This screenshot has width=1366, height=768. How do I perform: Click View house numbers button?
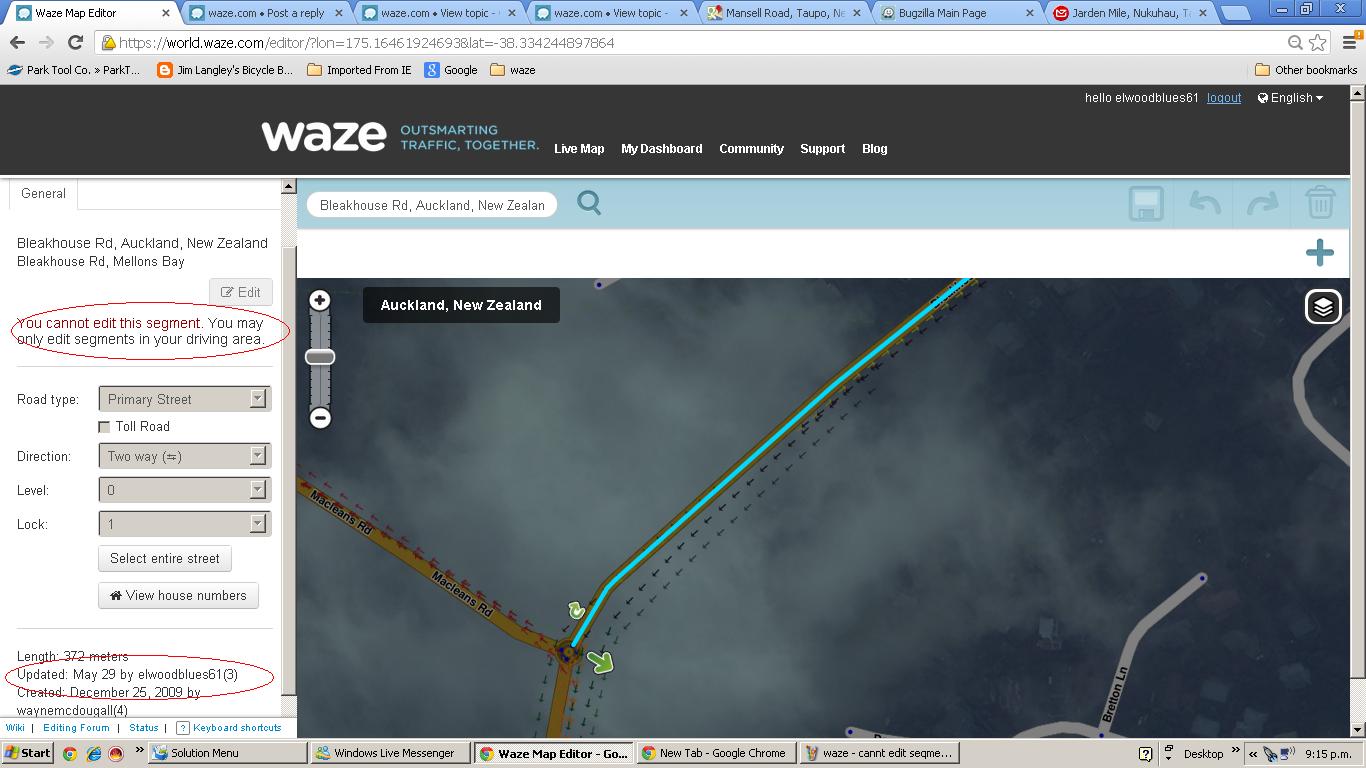point(178,595)
